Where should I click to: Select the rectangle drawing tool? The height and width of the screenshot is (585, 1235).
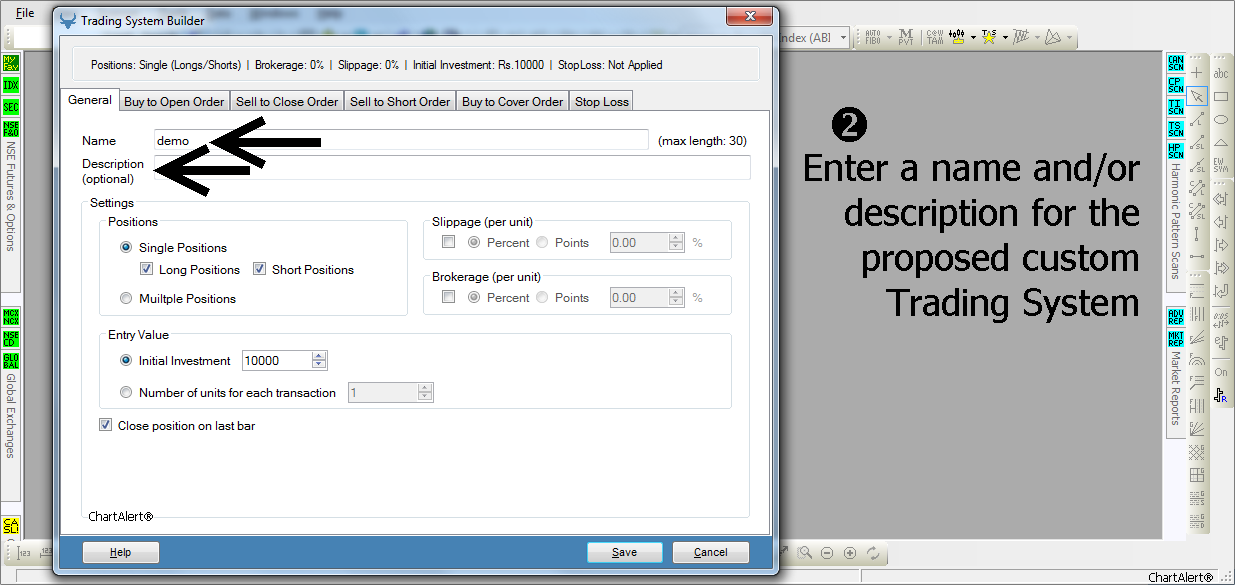point(1221,96)
